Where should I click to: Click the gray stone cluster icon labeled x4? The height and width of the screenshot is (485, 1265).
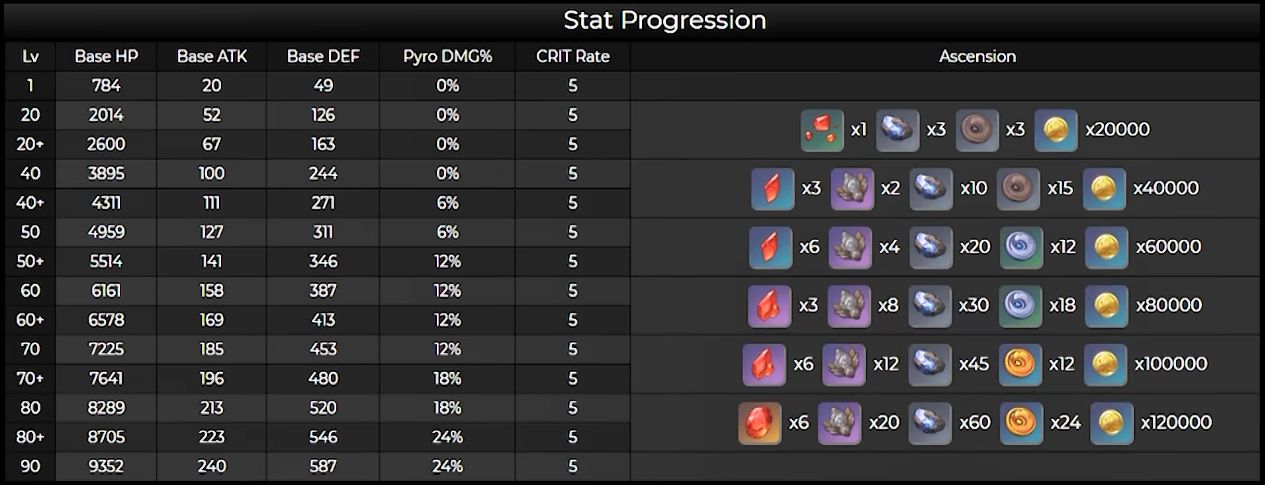[851, 247]
